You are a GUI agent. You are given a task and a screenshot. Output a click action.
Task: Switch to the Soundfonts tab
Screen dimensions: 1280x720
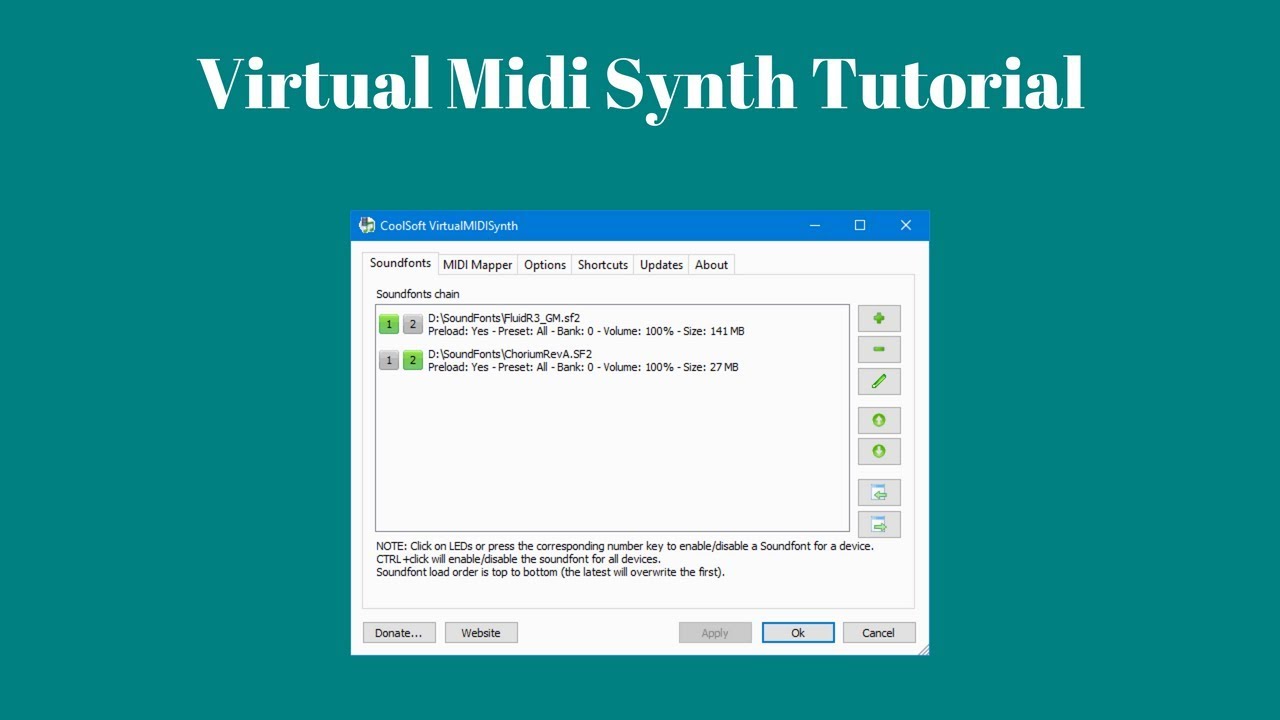point(400,263)
